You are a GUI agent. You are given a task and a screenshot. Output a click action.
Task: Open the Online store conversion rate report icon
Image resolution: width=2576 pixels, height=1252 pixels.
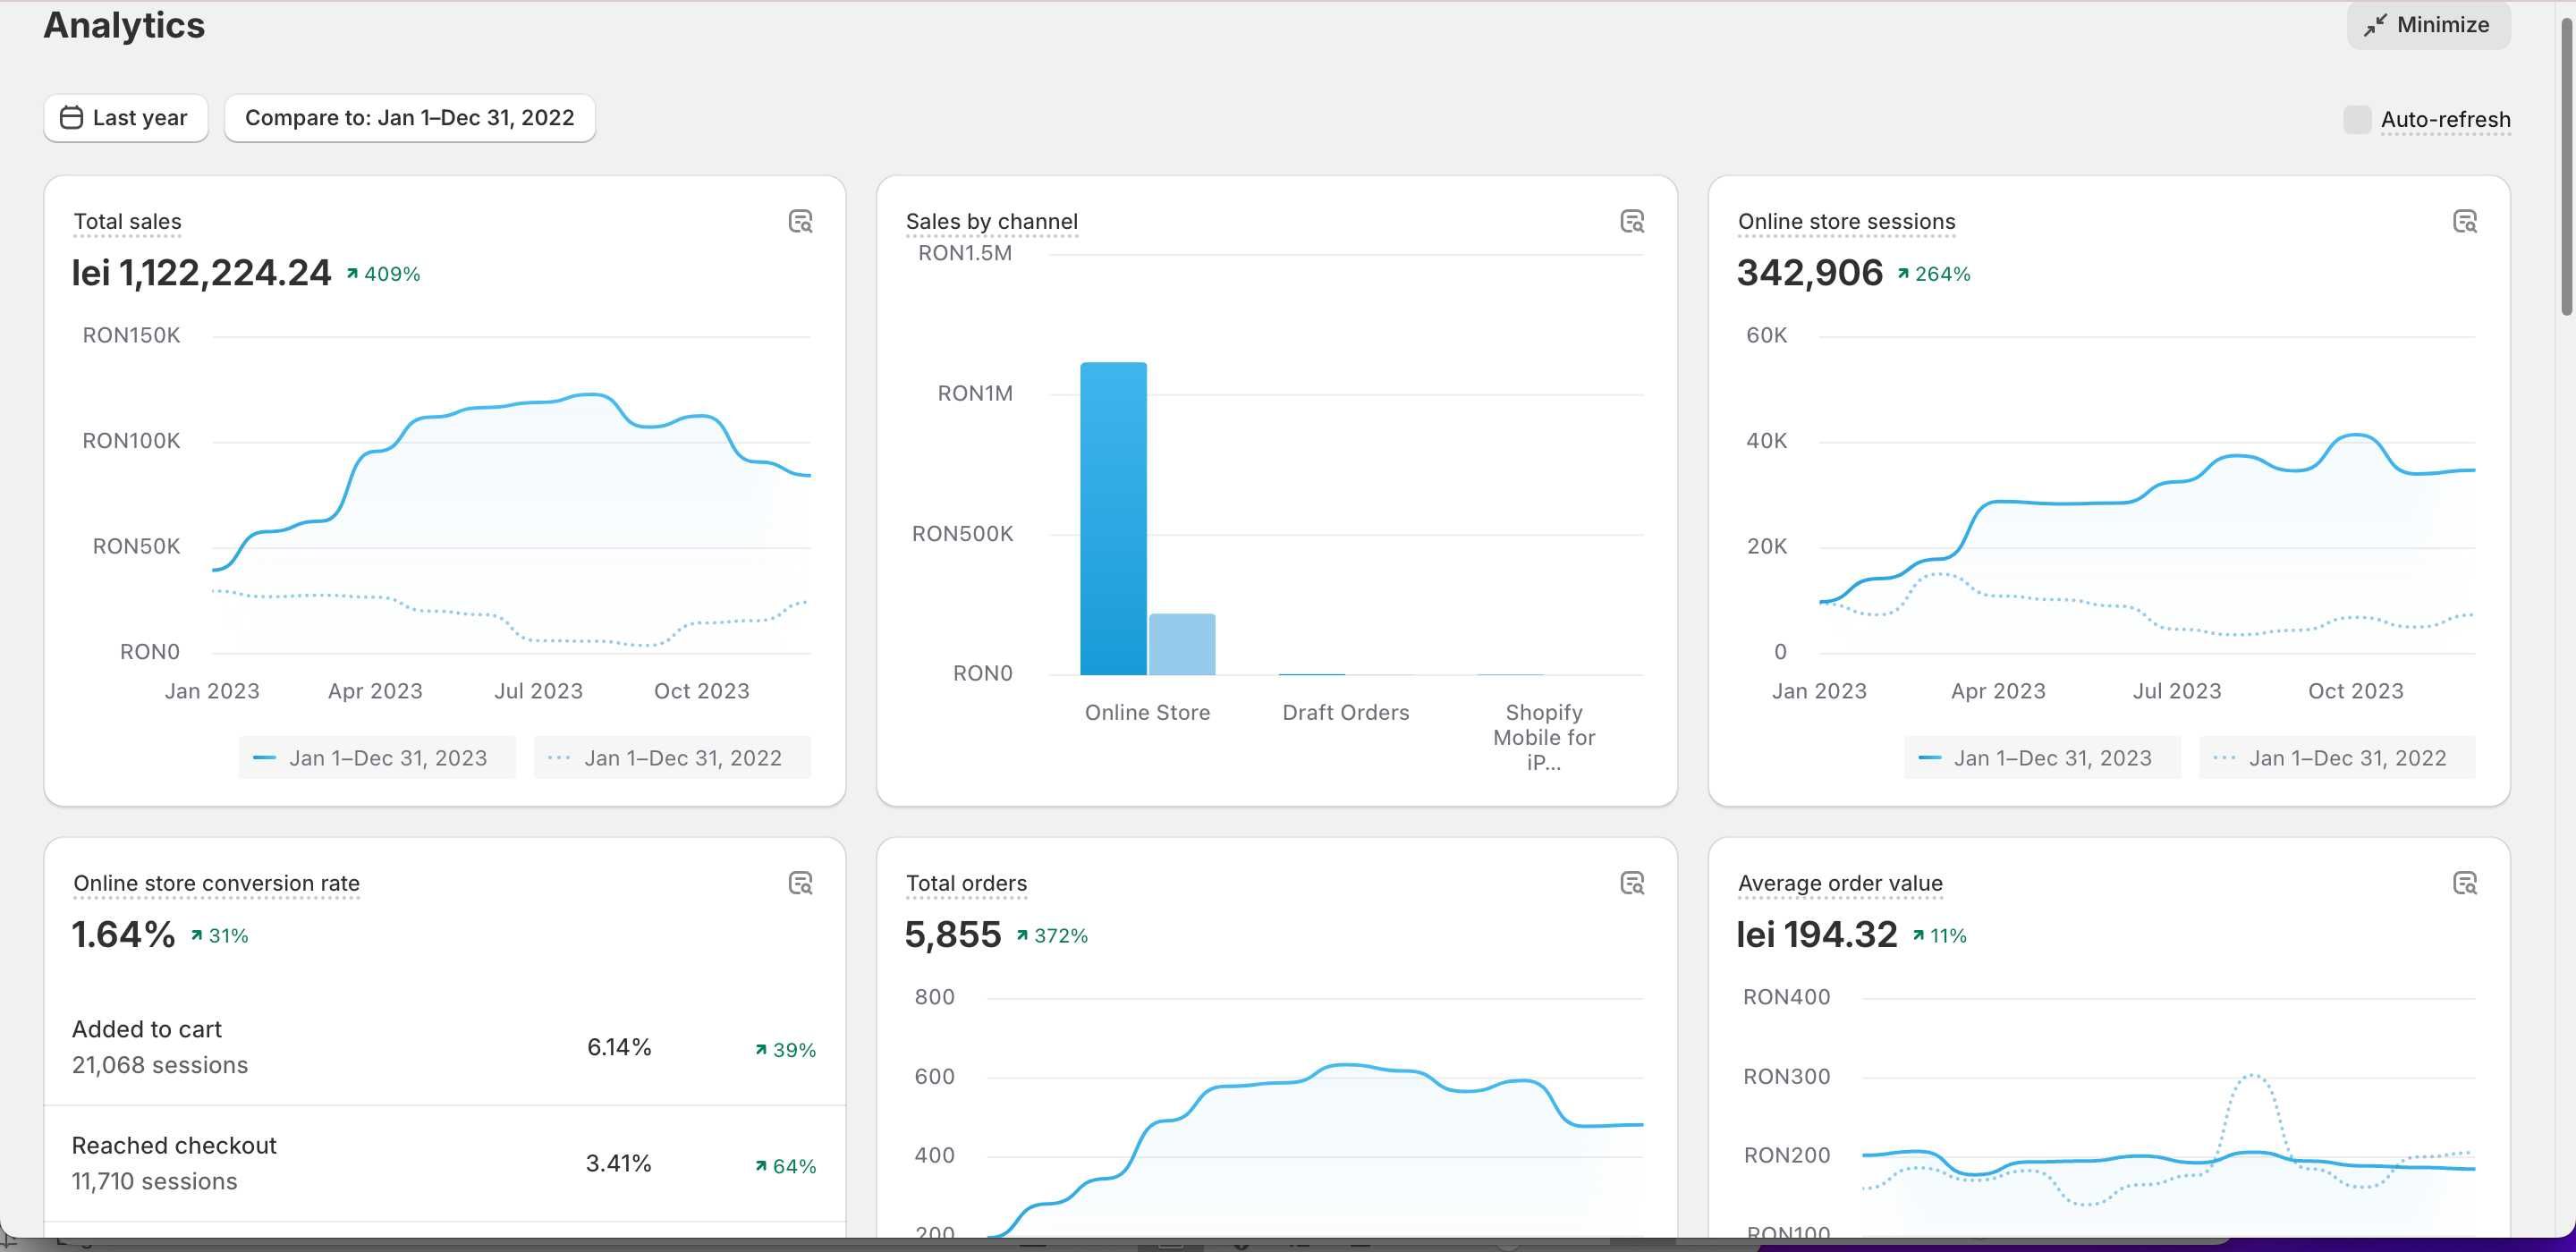(800, 883)
